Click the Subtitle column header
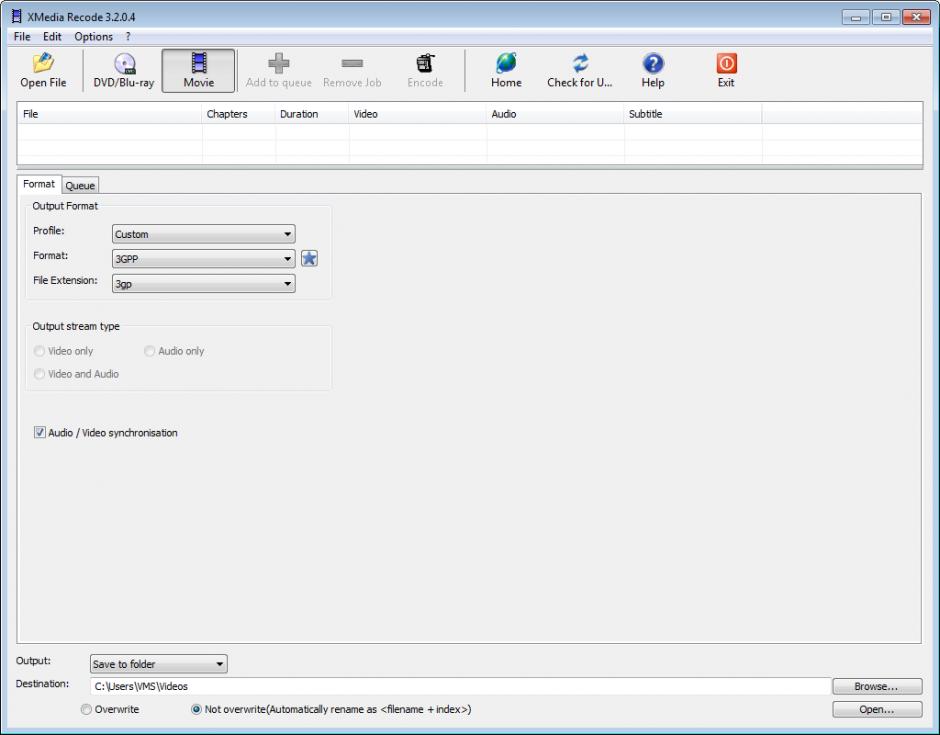940x735 pixels. pos(693,114)
